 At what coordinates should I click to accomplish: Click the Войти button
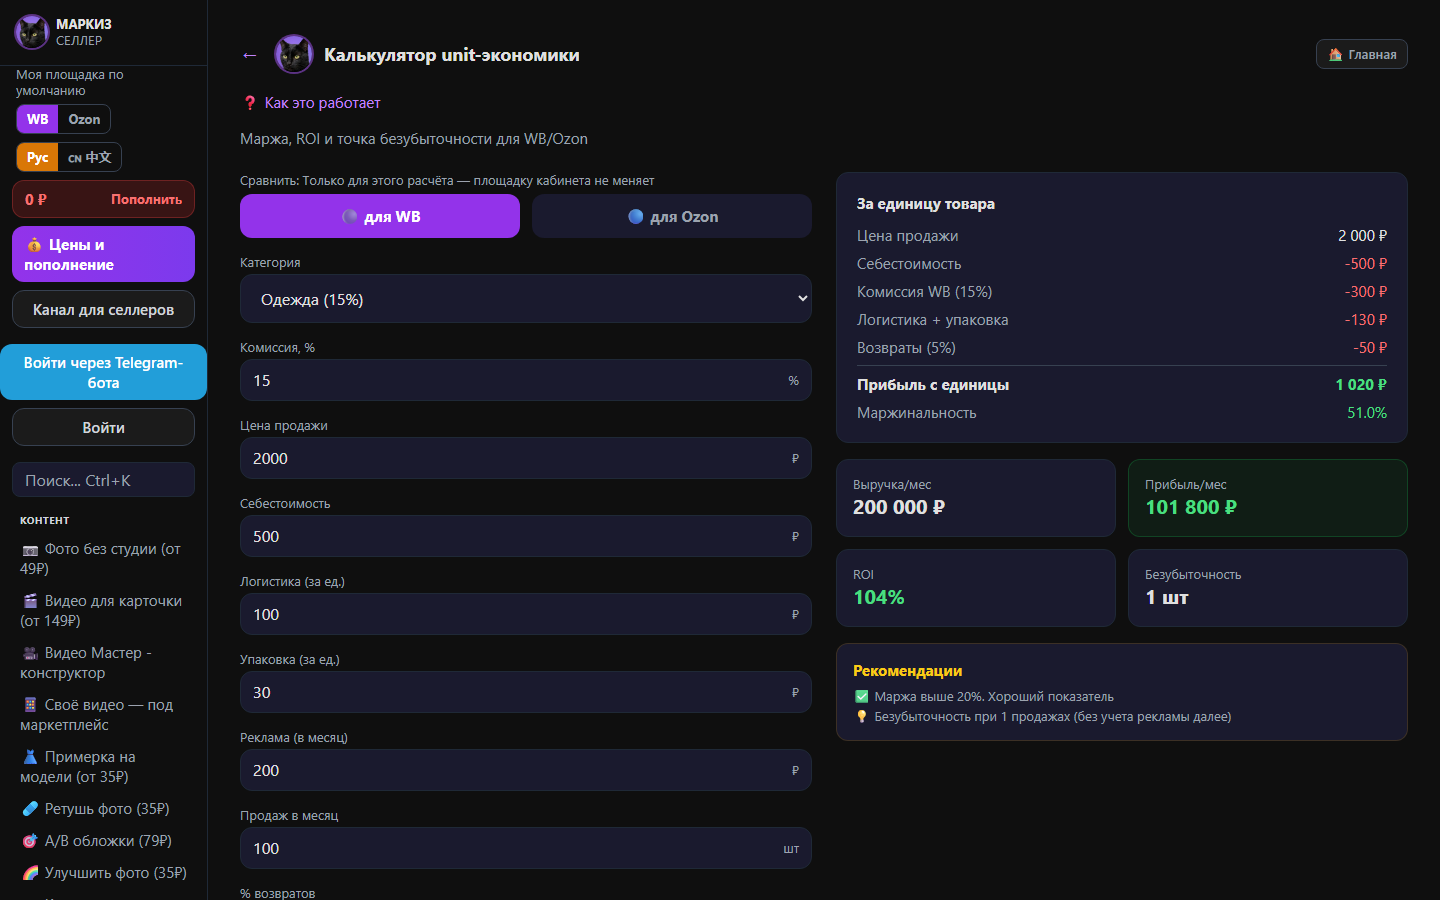(103, 427)
